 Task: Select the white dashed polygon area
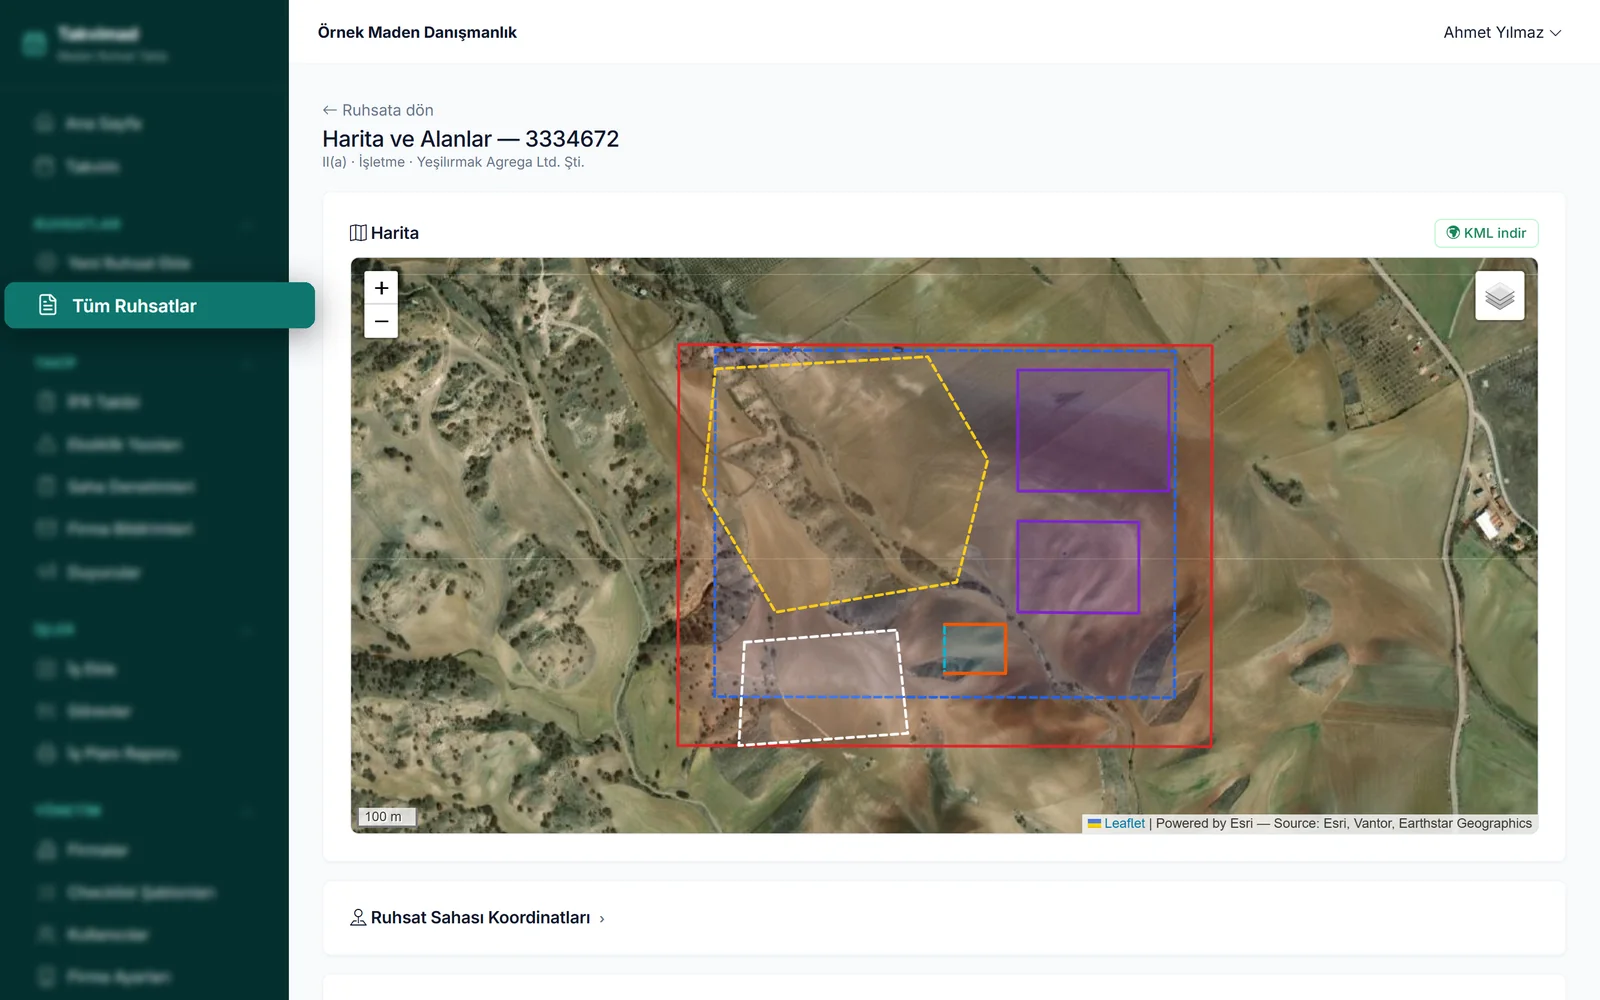(823, 688)
